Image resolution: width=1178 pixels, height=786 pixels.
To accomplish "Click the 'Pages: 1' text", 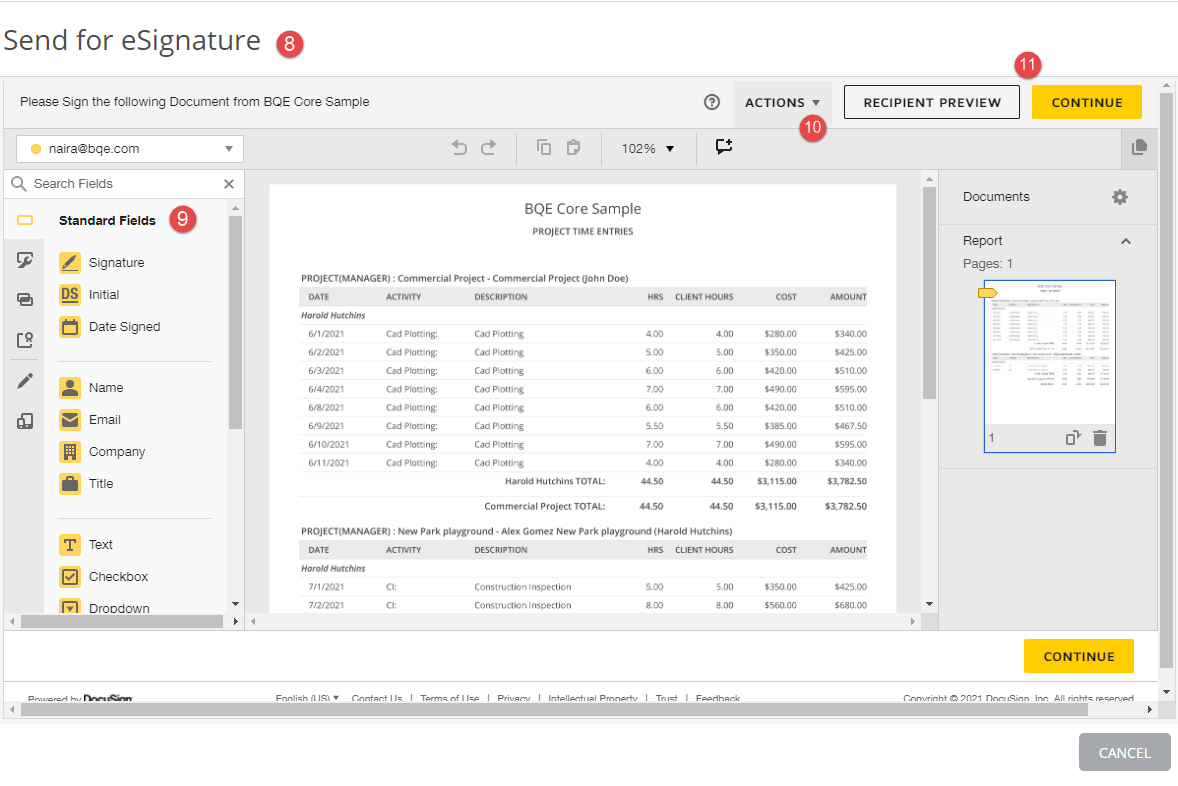I will (x=988, y=264).
